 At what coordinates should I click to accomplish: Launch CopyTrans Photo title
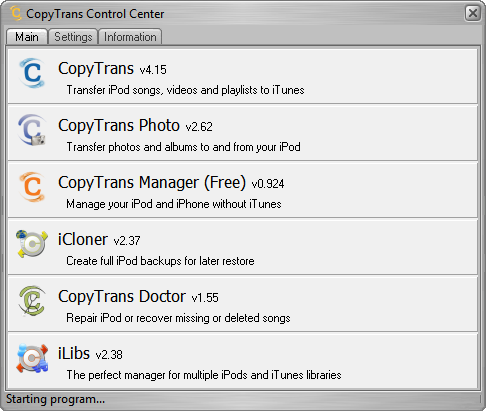[x=119, y=126]
